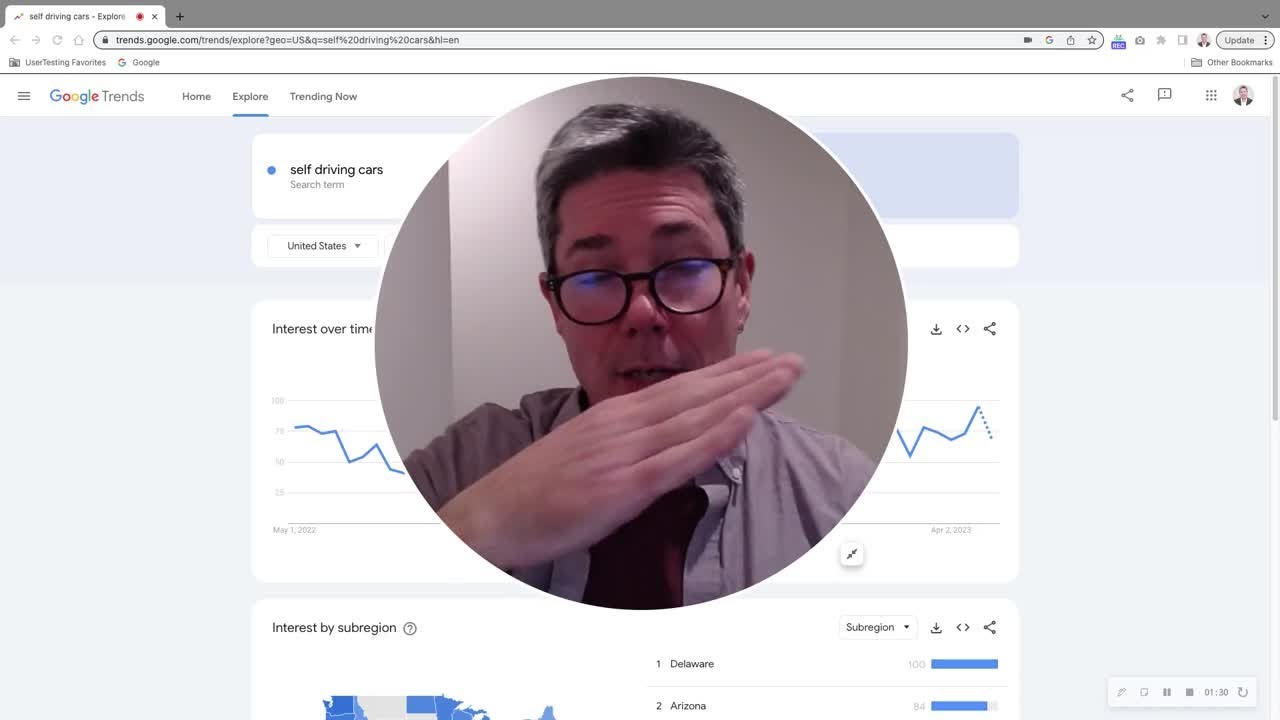Click the screenshot camera extension
Image resolution: width=1280 pixels, height=720 pixels.
[x=1140, y=40]
